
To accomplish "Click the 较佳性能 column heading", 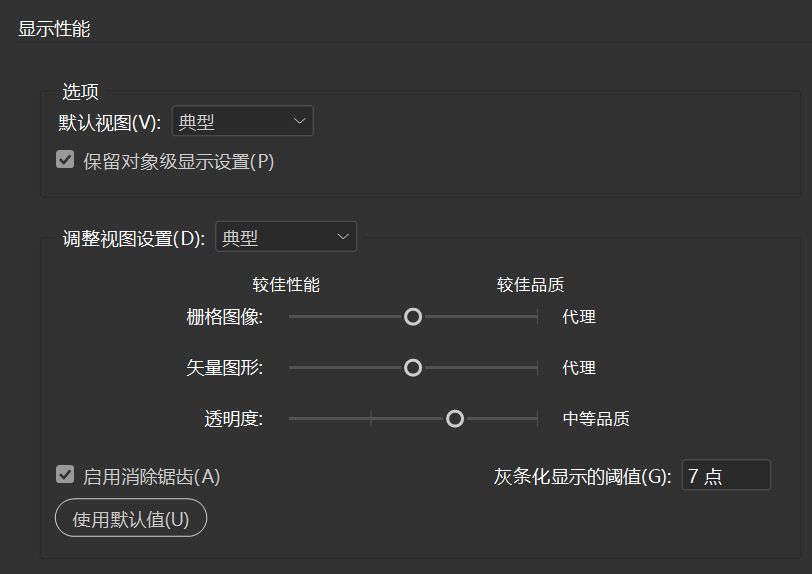I will tap(286, 285).
